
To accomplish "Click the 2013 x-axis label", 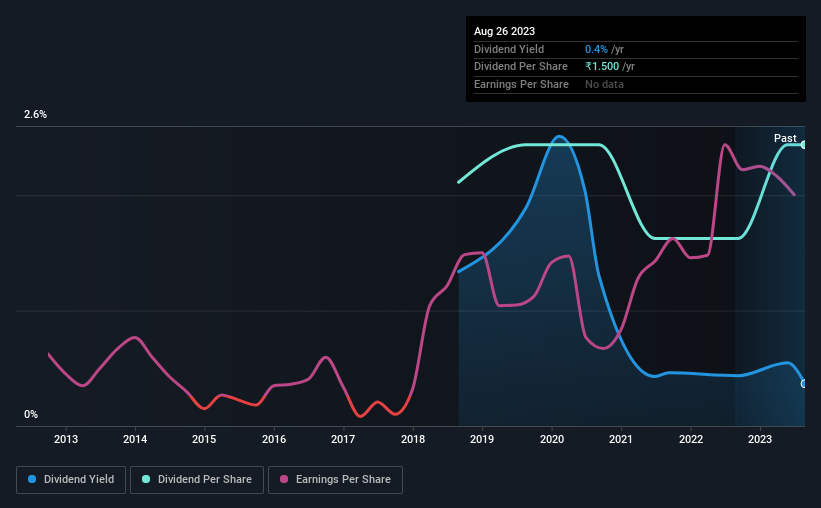I will pos(66,439).
